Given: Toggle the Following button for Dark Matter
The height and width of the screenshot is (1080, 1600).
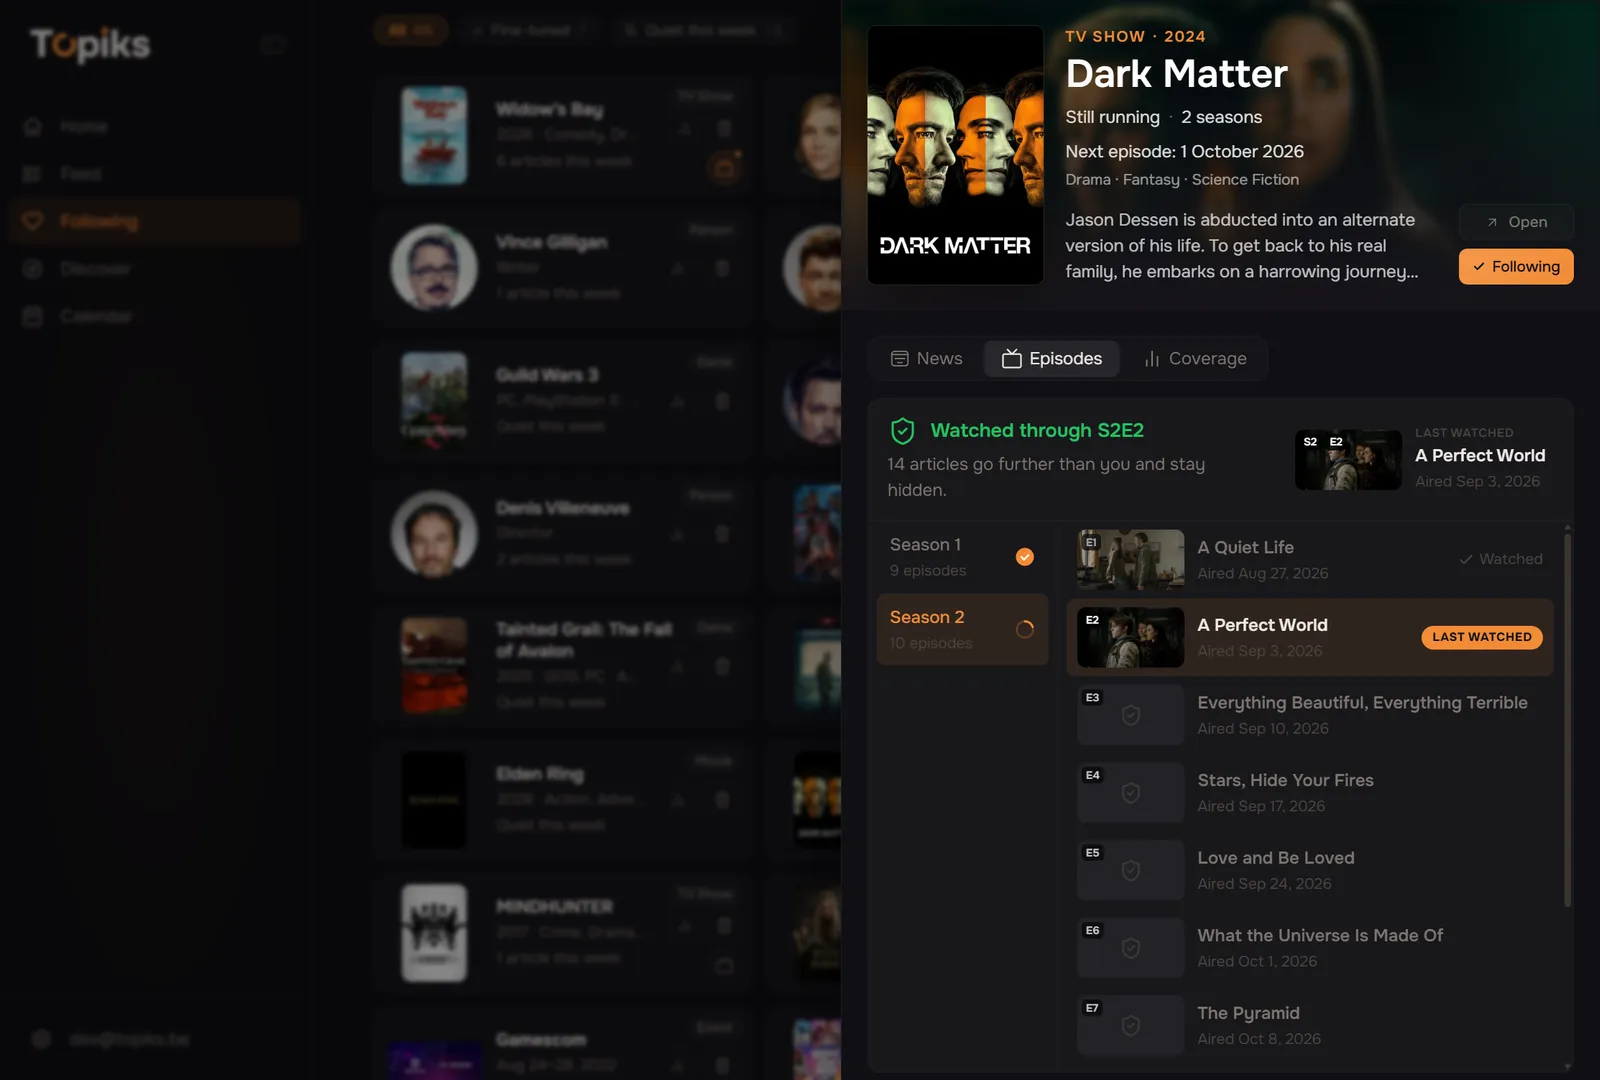Looking at the screenshot, I should coord(1516,267).
